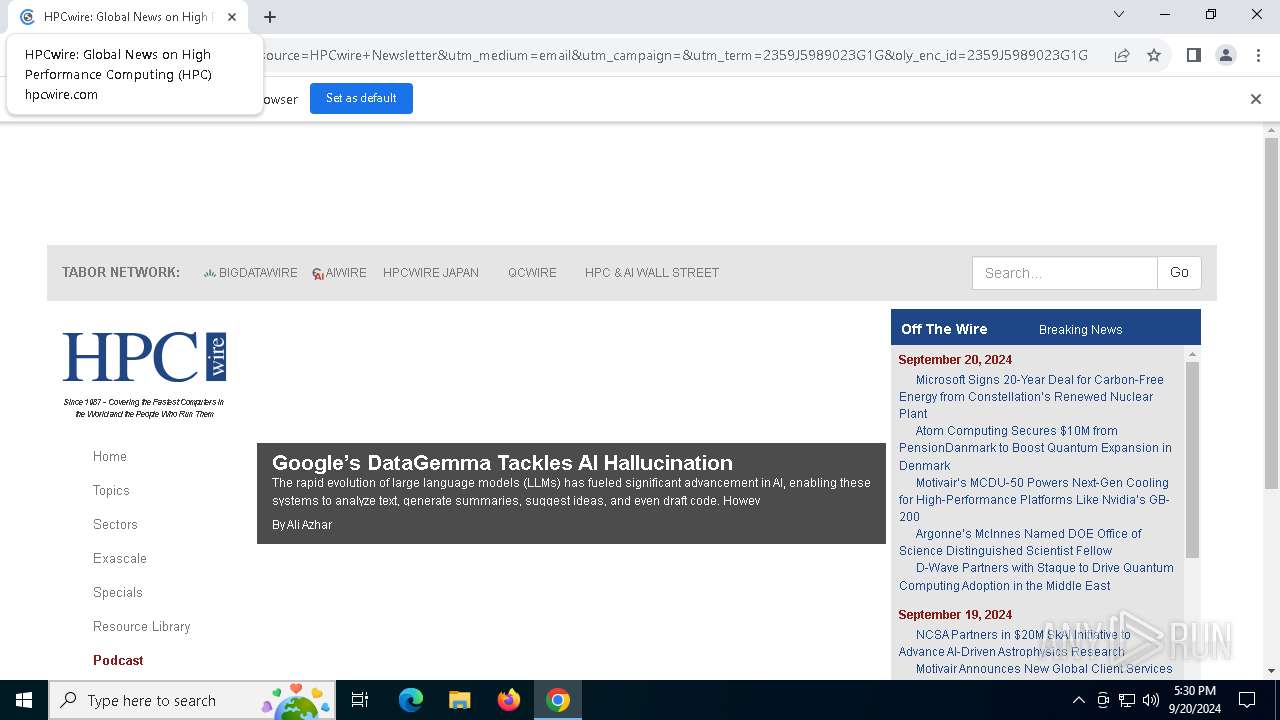Go to Home in the sidebar

pos(110,456)
